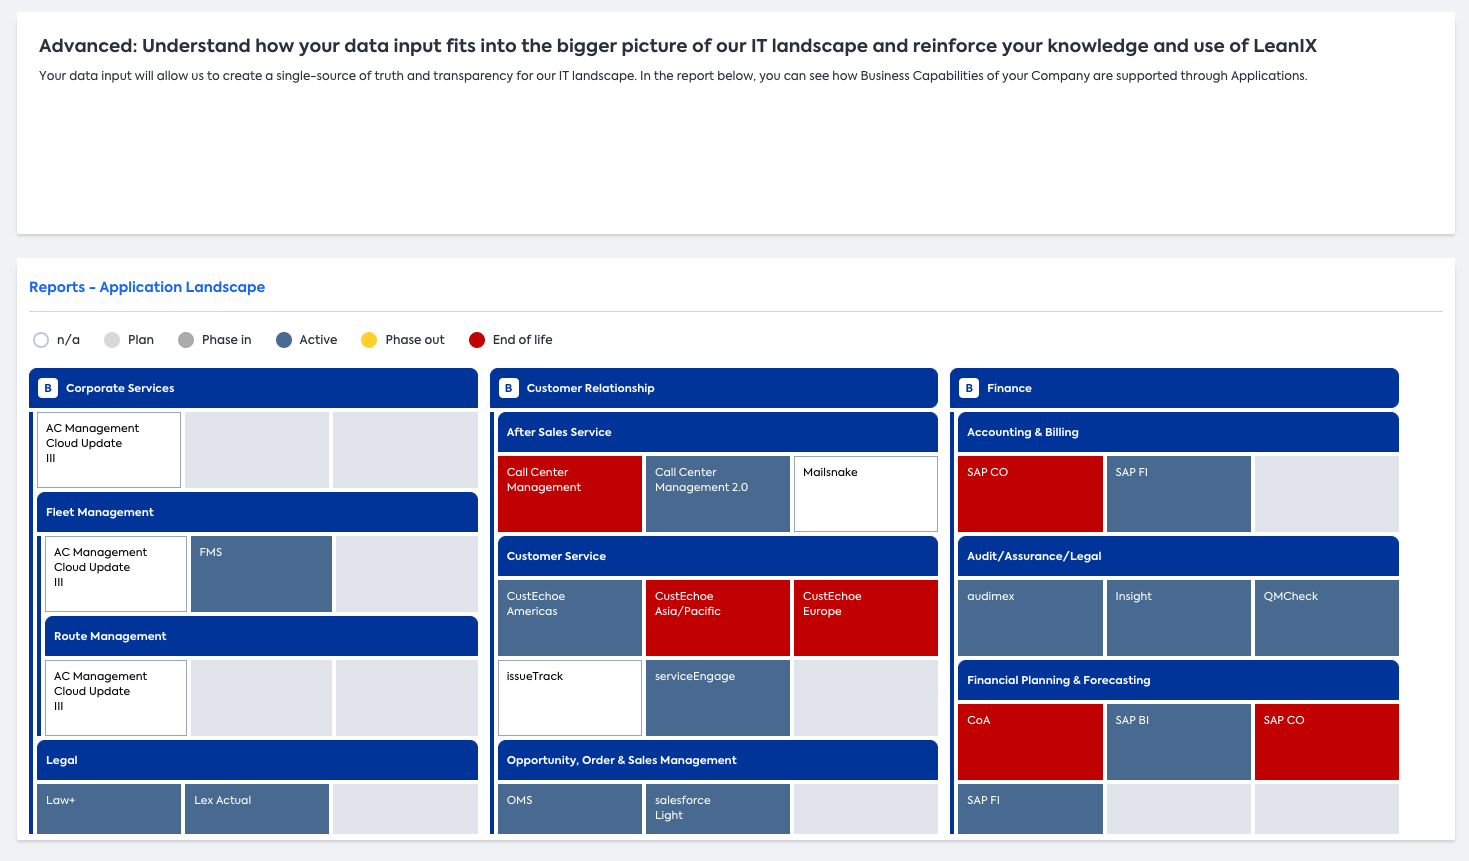Select the CustEchoe Europe tile

pos(866,618)
